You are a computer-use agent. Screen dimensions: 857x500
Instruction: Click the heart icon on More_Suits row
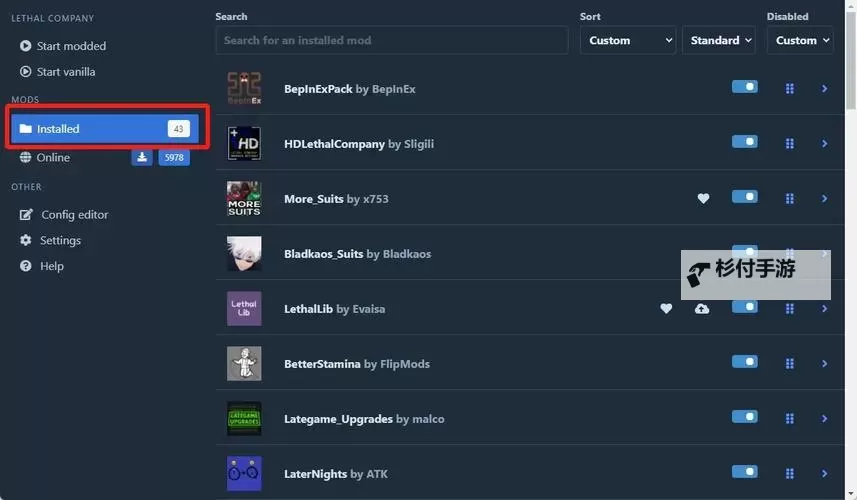703,199
